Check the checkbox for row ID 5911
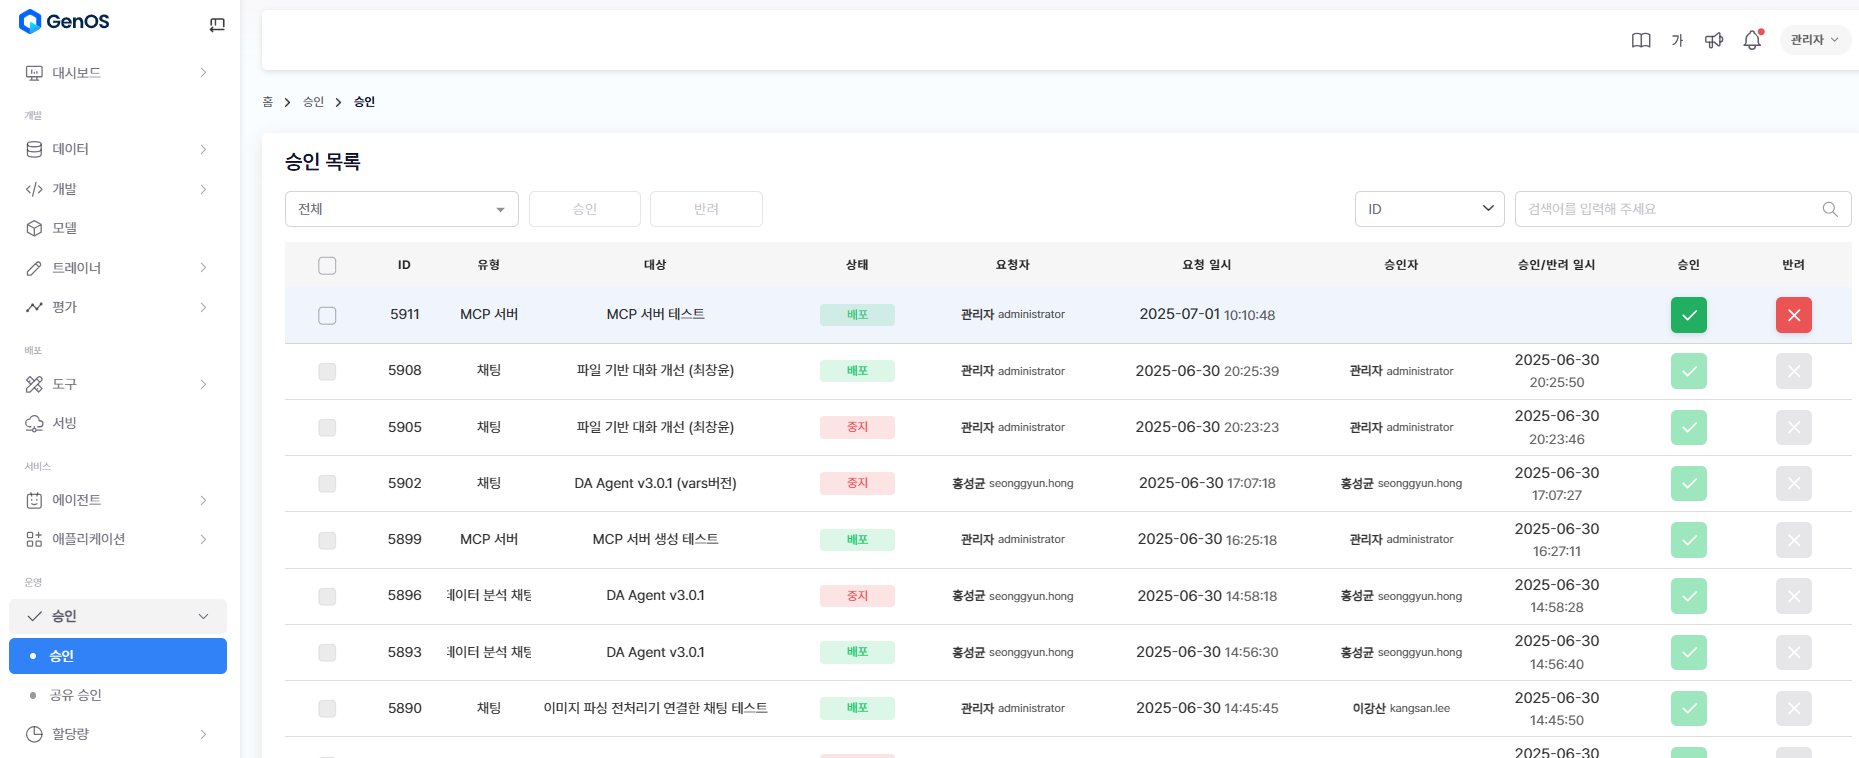 click(x=327, y=315)
